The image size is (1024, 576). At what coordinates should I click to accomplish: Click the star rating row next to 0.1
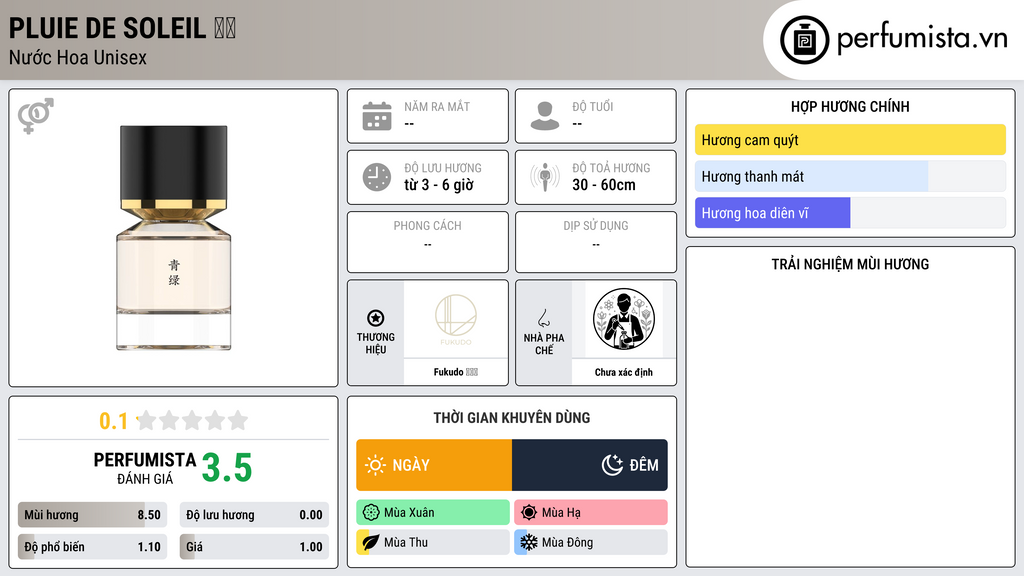[x=193, y=420]
